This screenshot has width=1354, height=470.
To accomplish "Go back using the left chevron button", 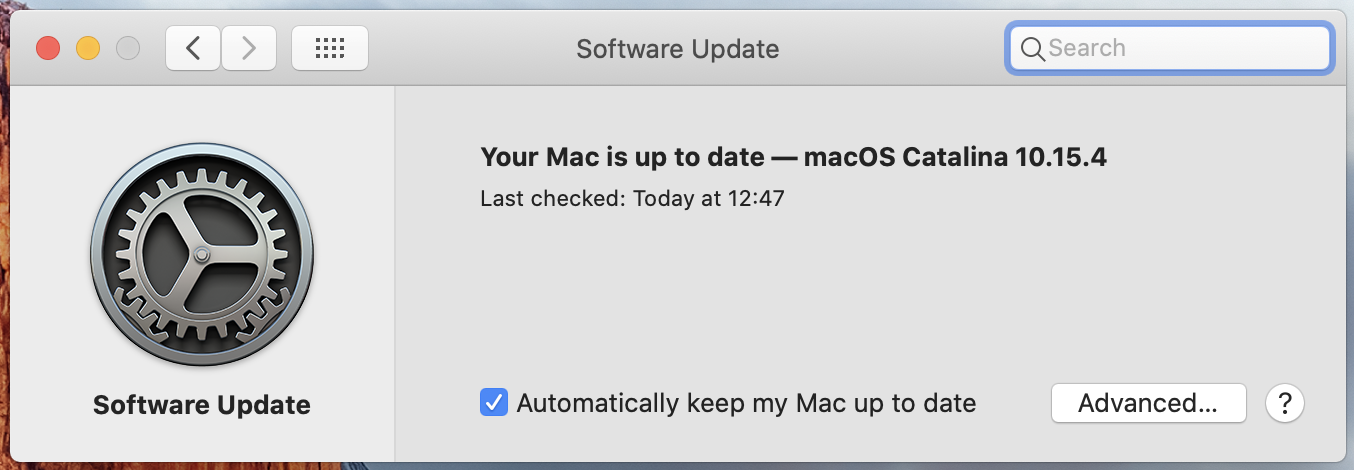I will click(193, 48).
